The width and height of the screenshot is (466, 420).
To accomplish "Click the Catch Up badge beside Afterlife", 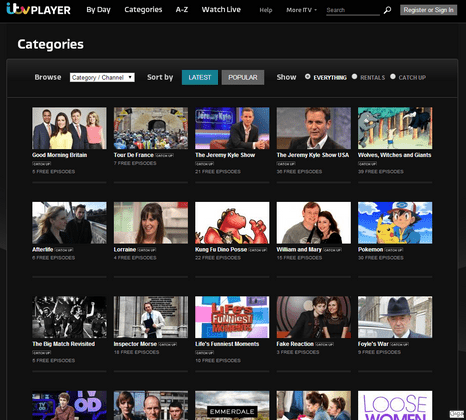I will (64, 250).
